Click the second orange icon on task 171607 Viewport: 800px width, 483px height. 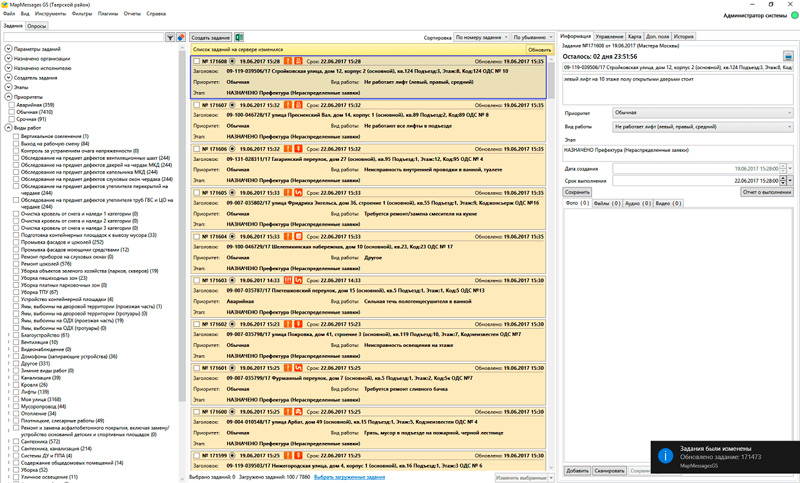[298, 105]
